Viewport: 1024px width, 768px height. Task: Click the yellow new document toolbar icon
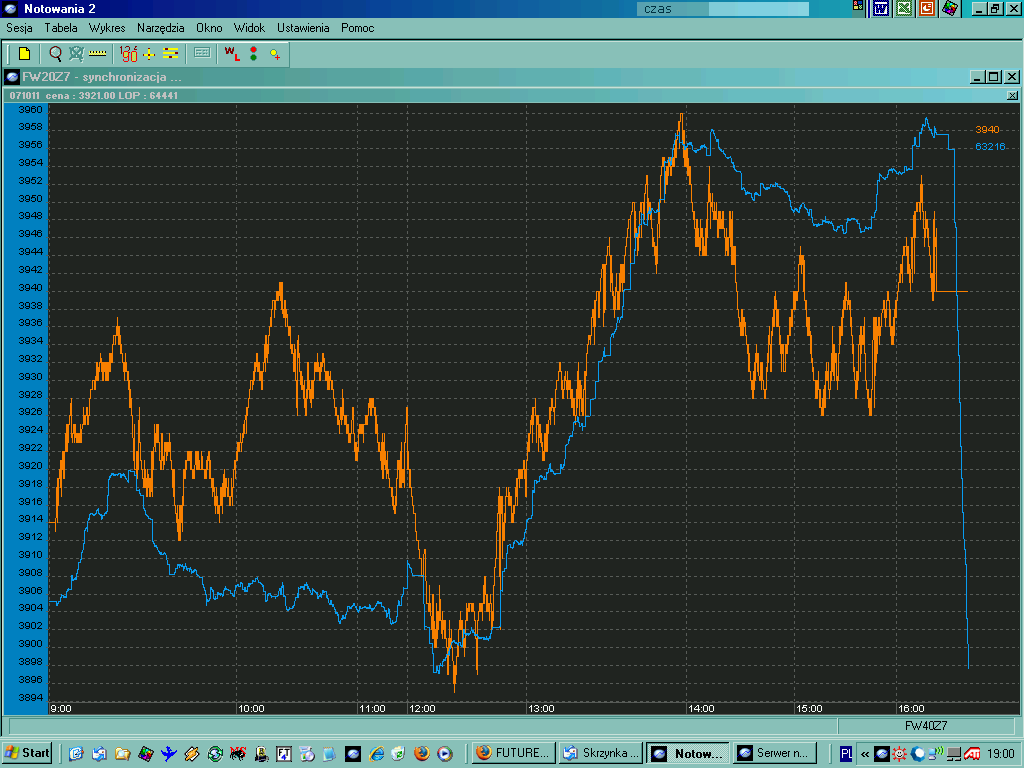[x=24, y=54]
